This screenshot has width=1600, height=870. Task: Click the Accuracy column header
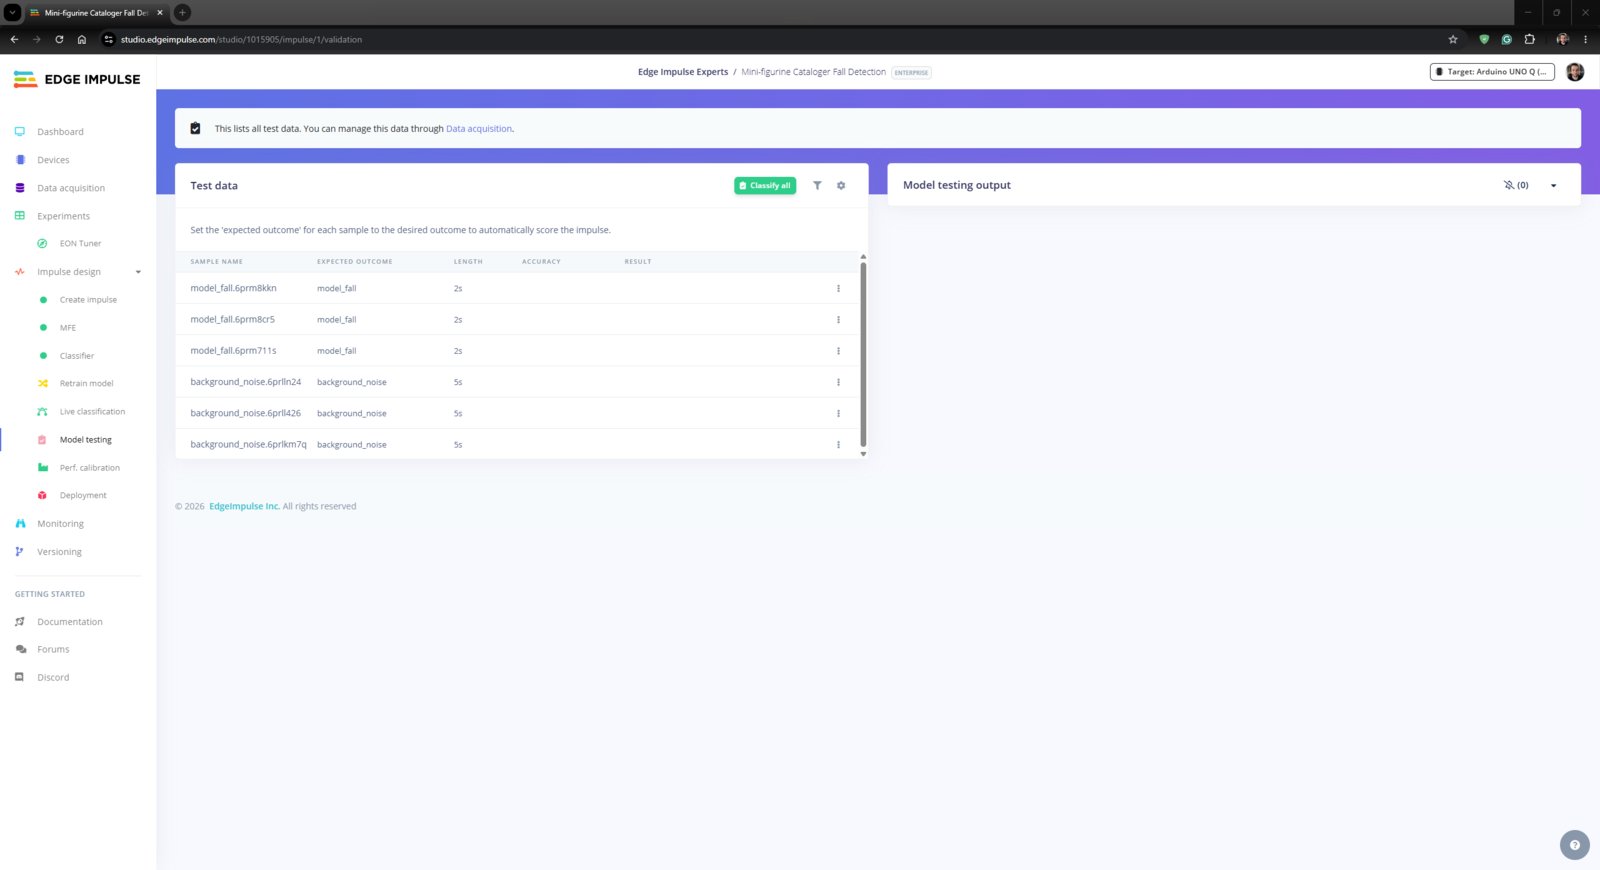[541, 262]
